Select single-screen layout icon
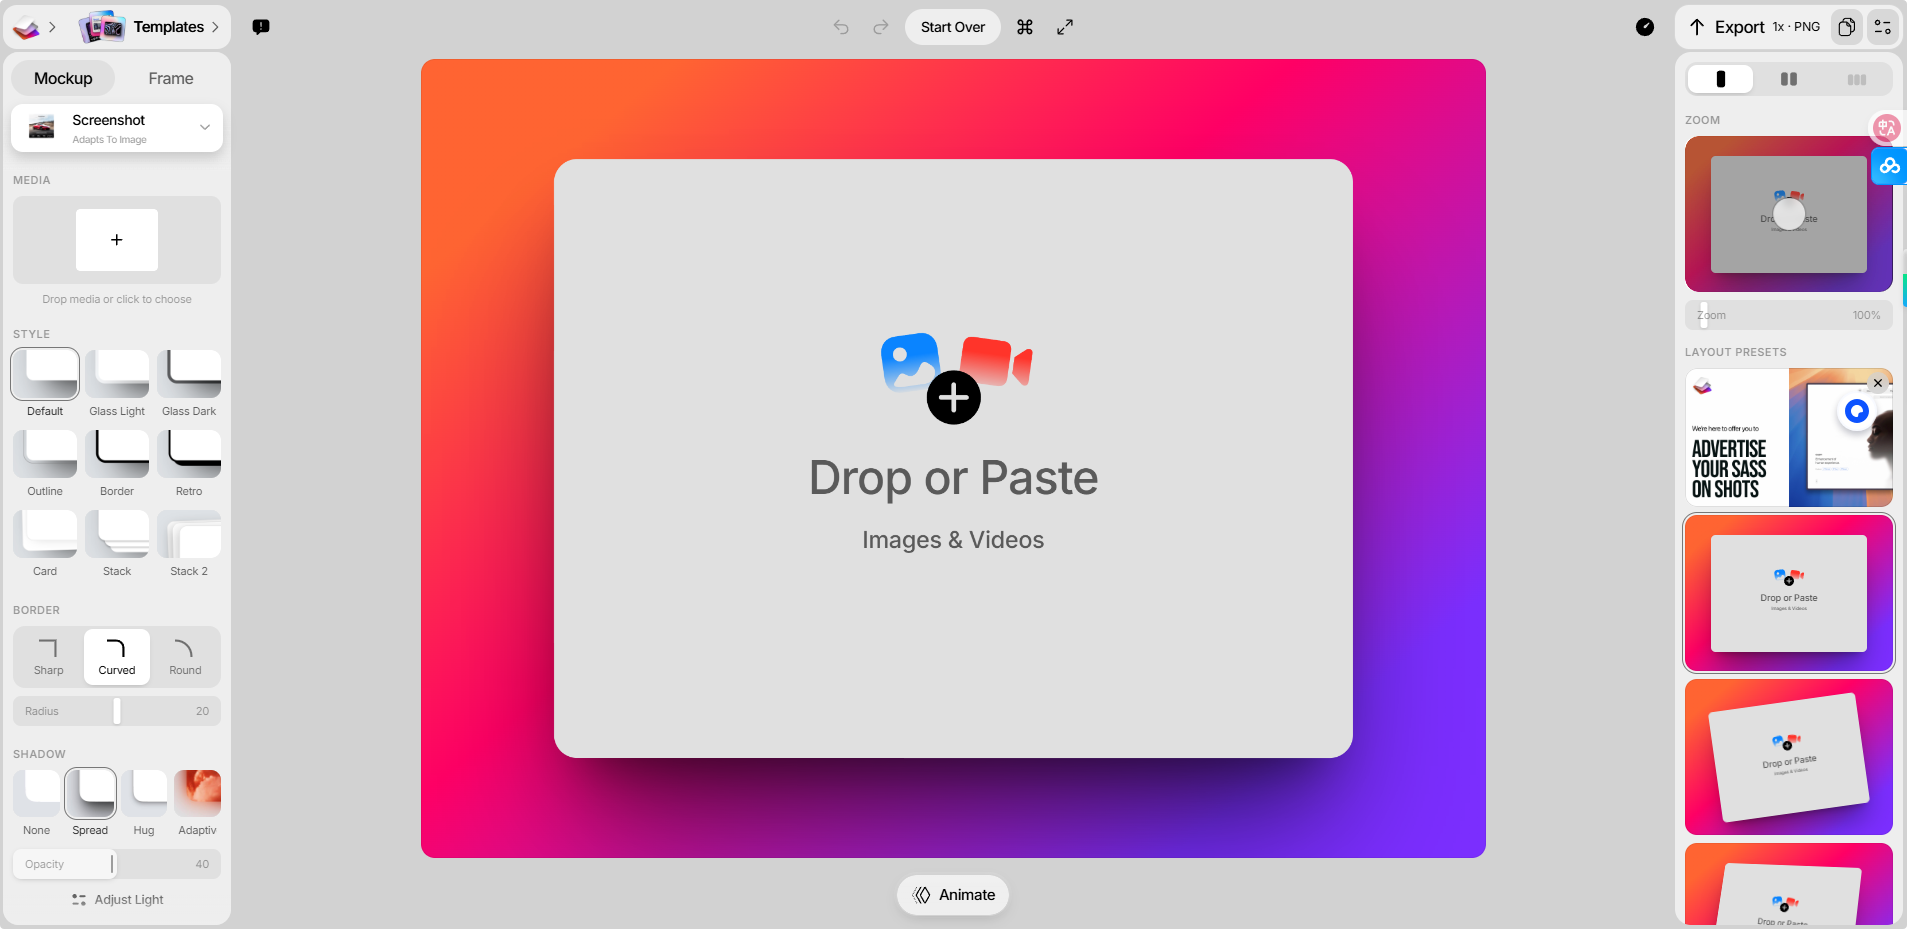This screenshot has height=929, width=1907. pyautogui.click(x=1720, y=79)
